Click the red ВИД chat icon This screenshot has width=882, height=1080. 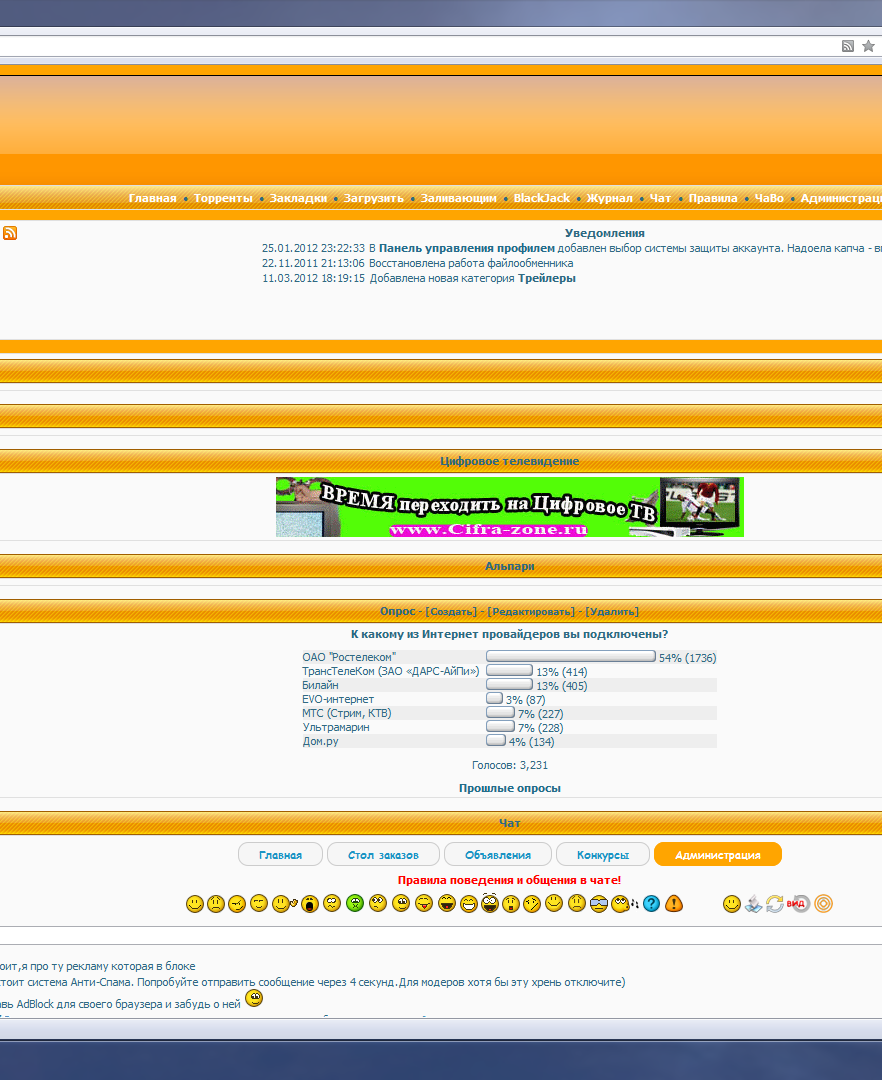click(x=798, y=904)
